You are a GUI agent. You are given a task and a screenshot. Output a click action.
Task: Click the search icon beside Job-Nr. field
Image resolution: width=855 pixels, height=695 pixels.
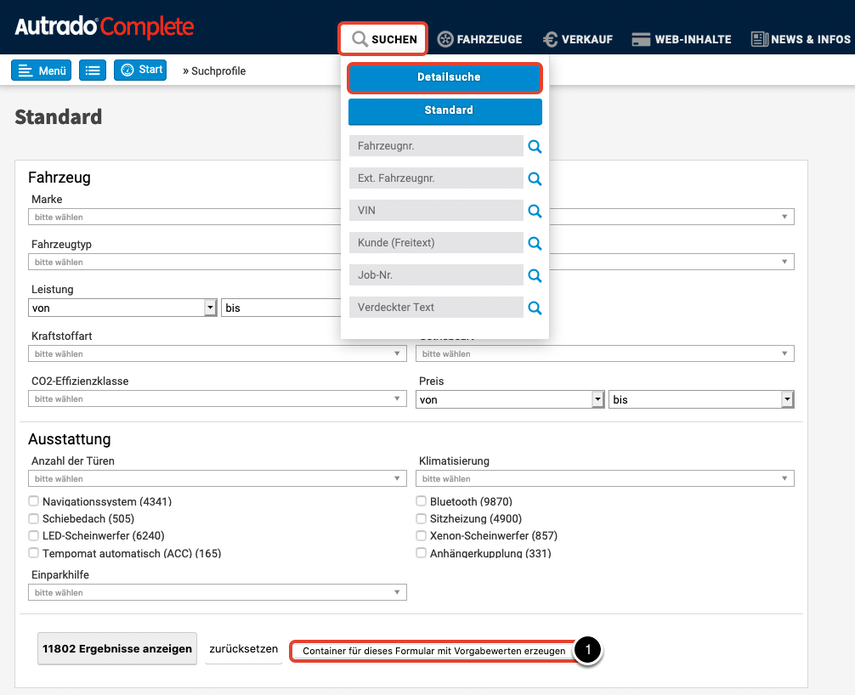pos(535,276)
